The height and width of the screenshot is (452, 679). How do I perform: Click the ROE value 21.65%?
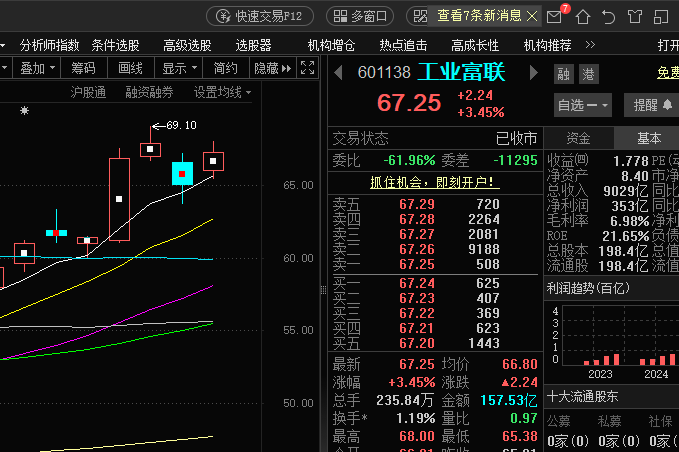626,236
